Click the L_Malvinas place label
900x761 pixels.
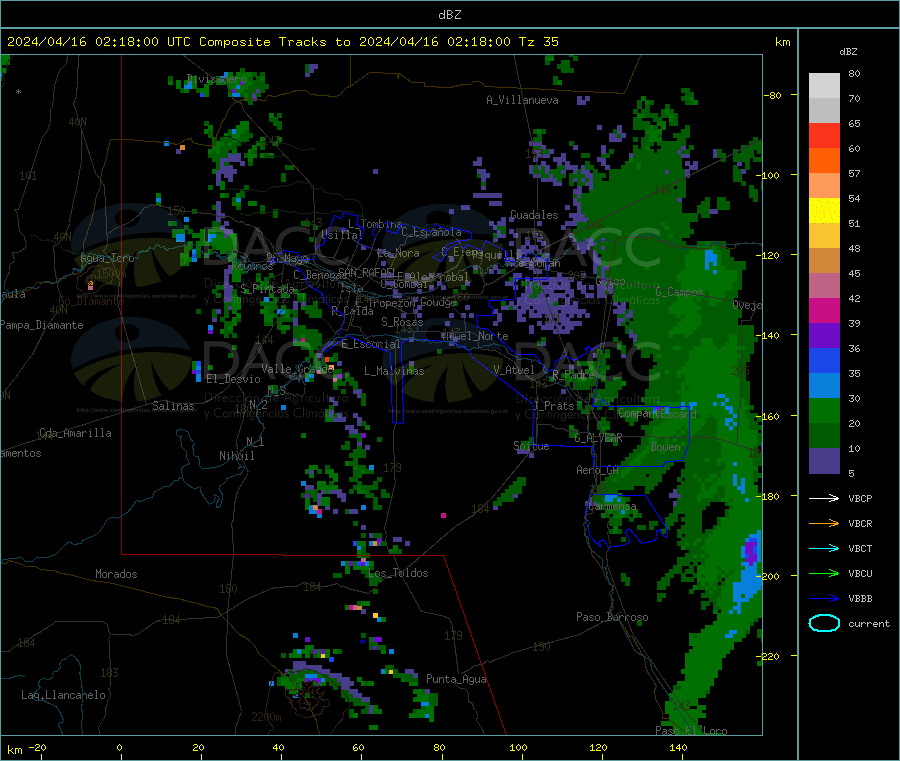coord(394,371)
